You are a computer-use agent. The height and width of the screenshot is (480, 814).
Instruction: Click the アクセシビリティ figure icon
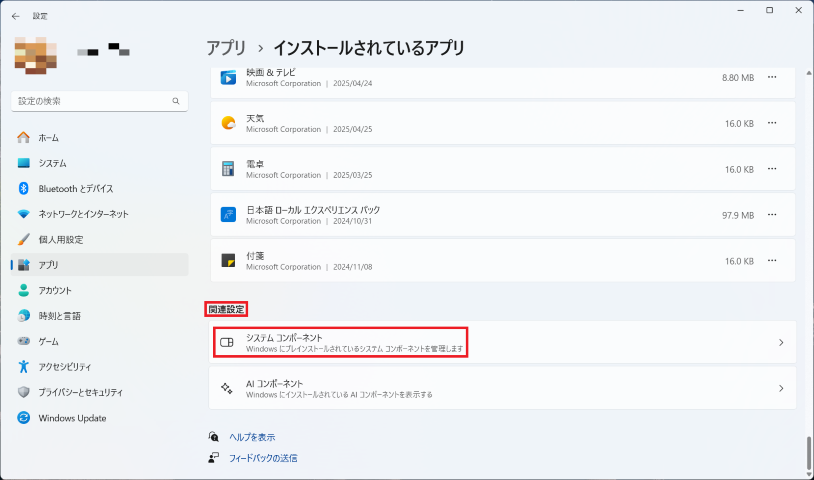click(23, 366)
